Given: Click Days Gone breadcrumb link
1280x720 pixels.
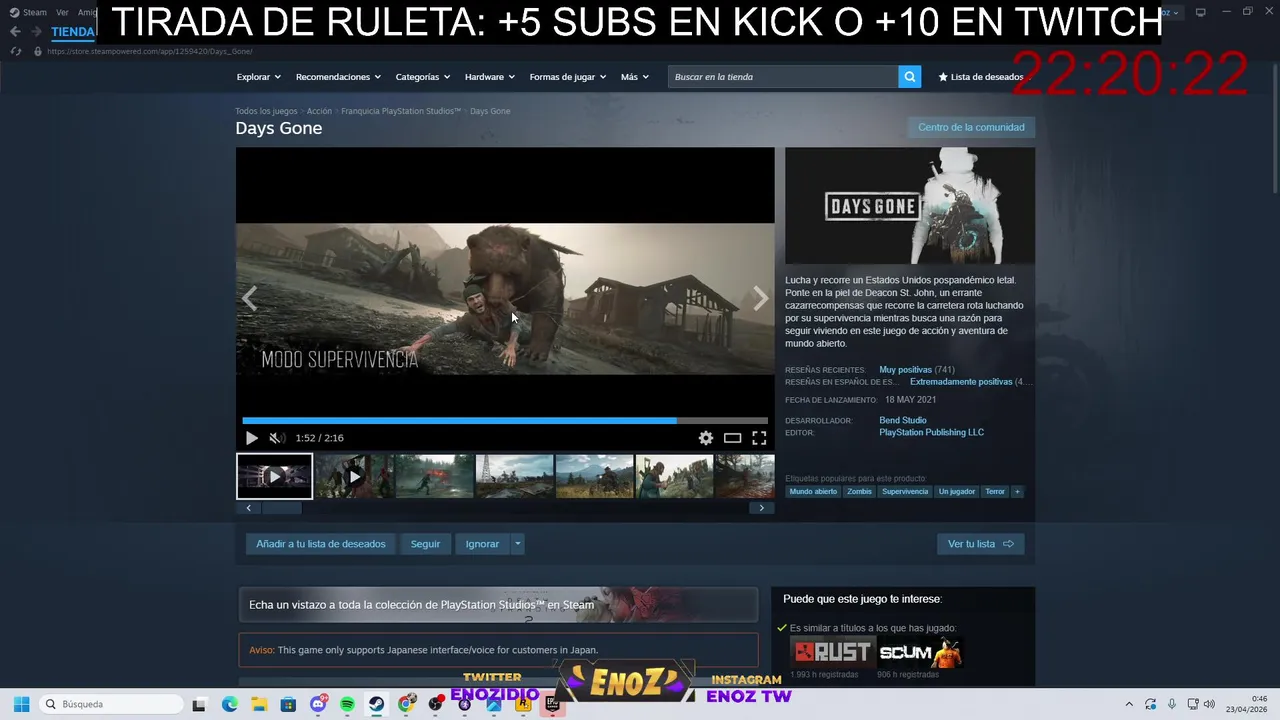Looking at the screenshot, I should (490, 111).
